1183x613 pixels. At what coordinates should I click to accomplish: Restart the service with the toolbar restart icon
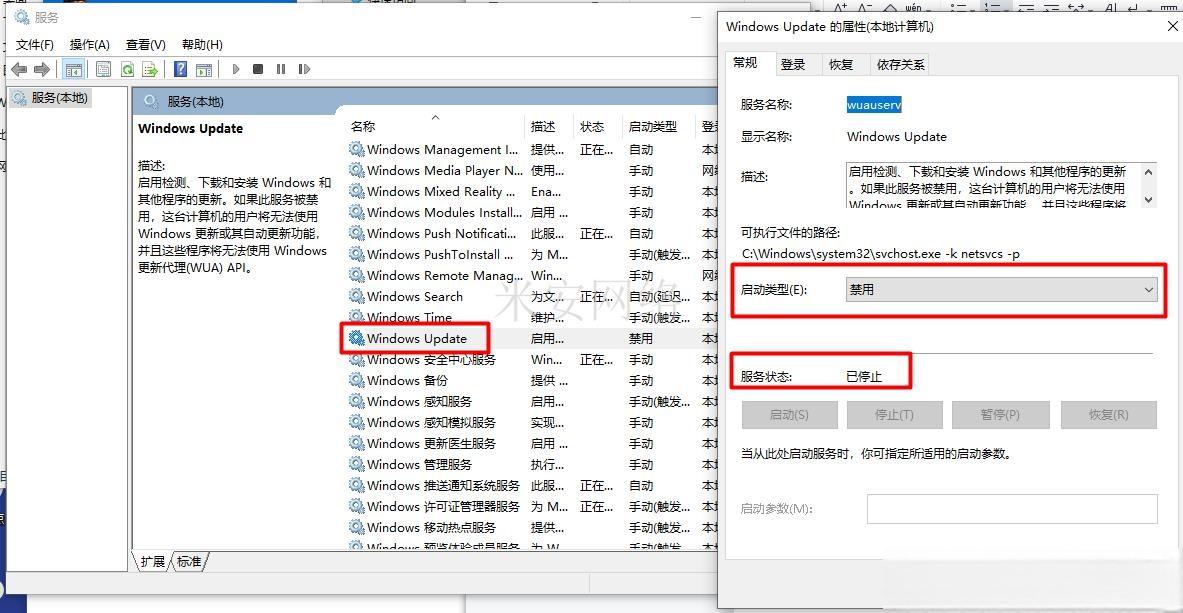[304, 69]
